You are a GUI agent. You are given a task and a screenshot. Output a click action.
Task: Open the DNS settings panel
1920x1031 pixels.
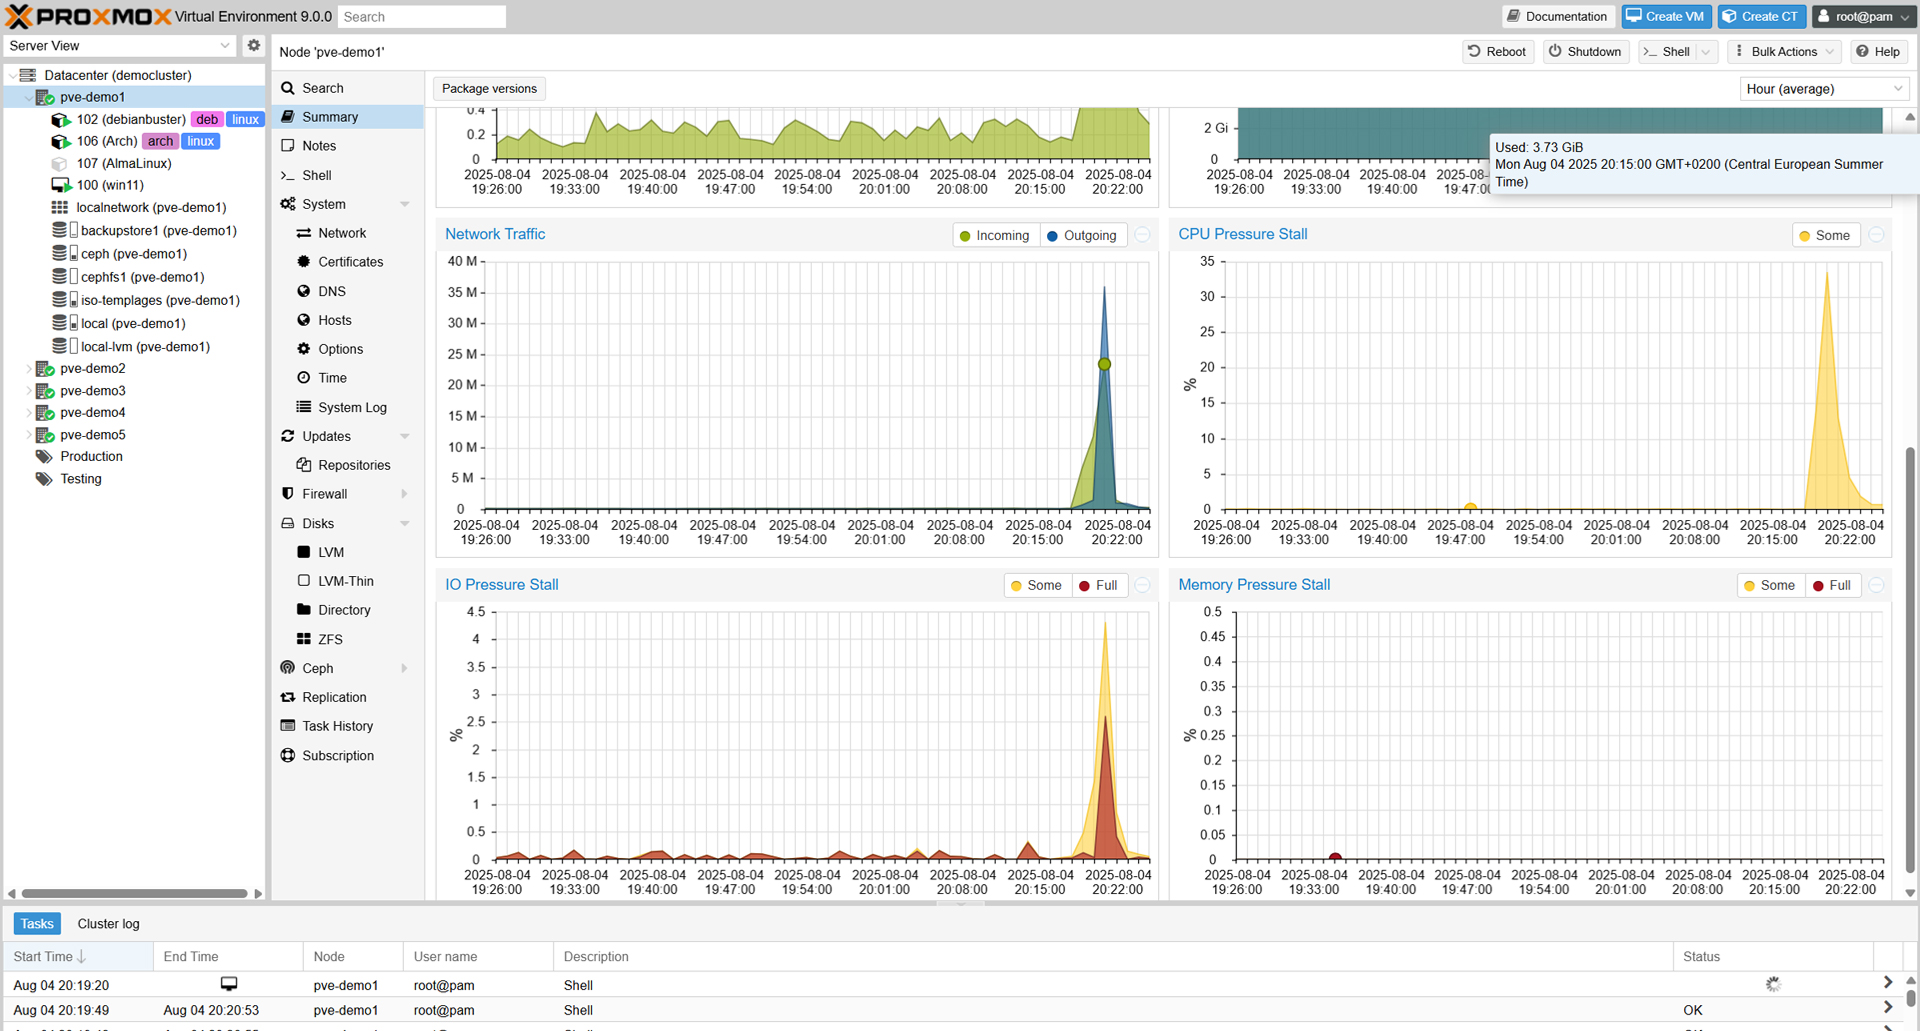click(330, 291)
